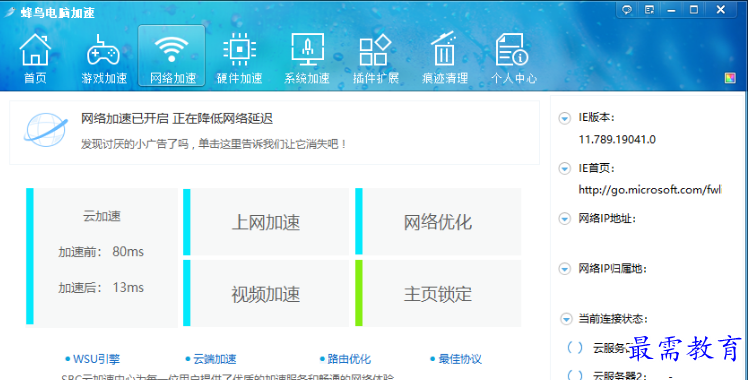
Task: Click IE version 11.789.19041.0 value
Action: pos(617,139)
